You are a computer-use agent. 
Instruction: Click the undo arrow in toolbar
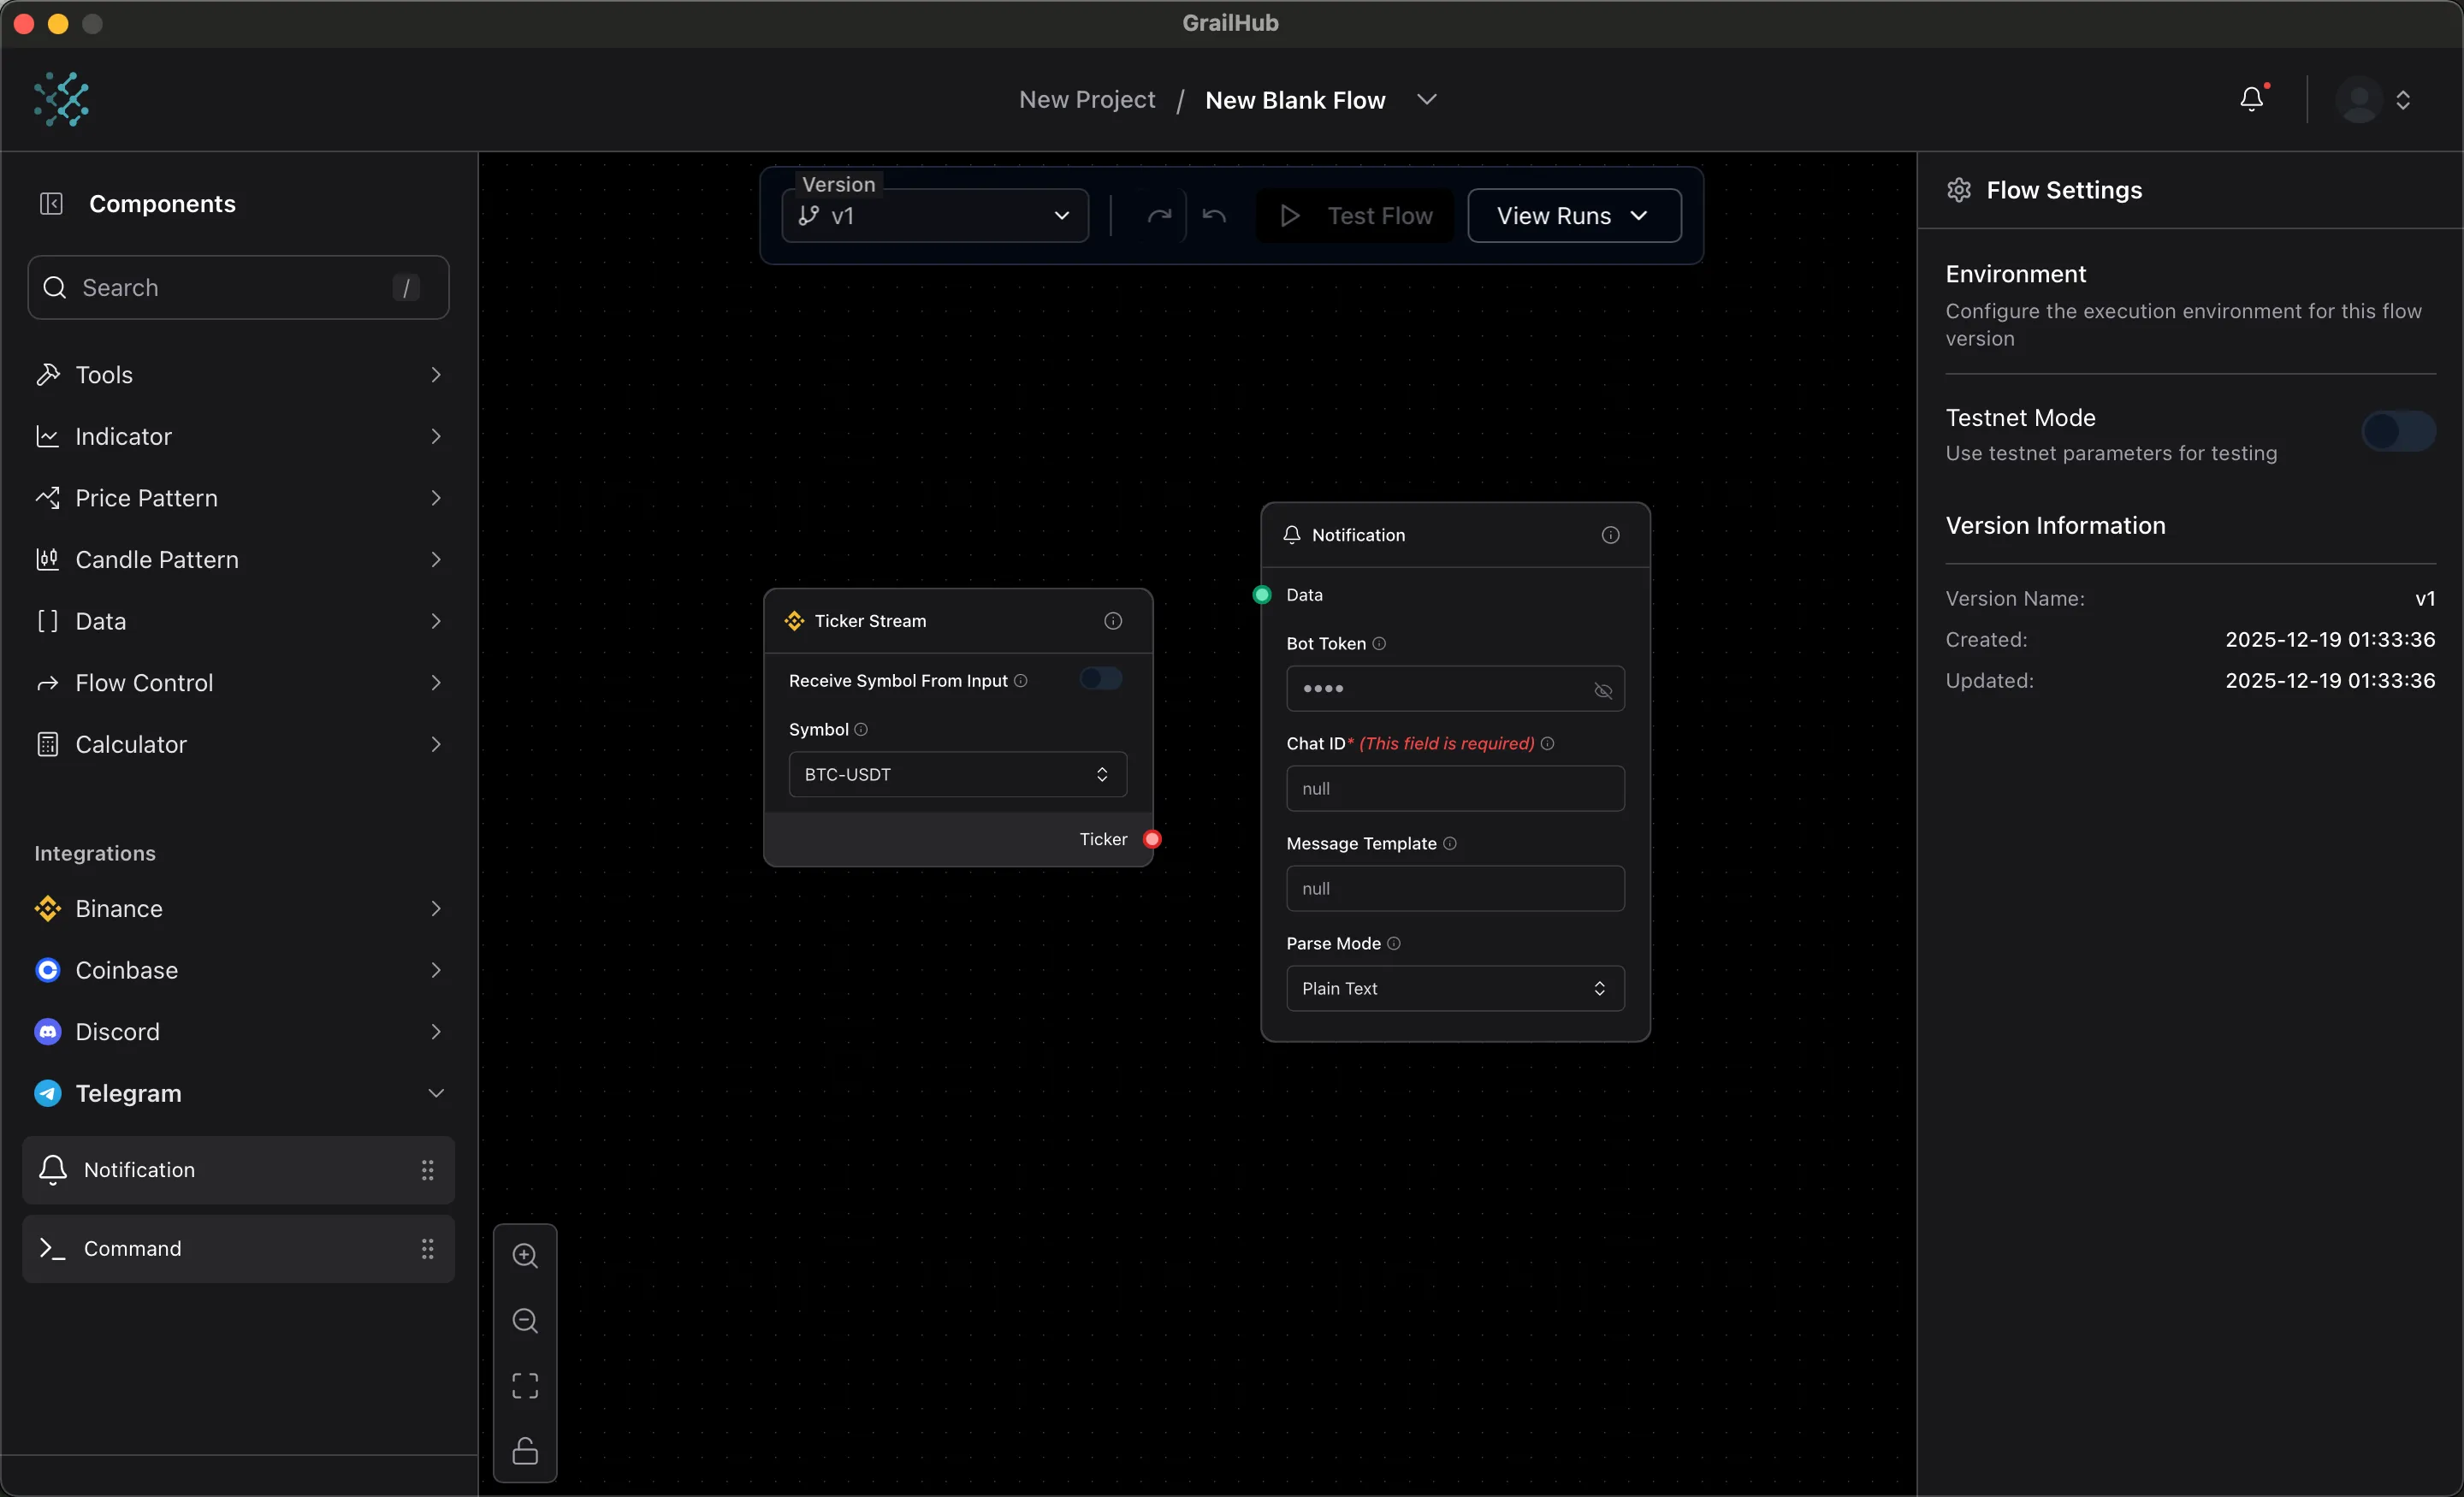pyautogui.click(x=1214, y=216)
